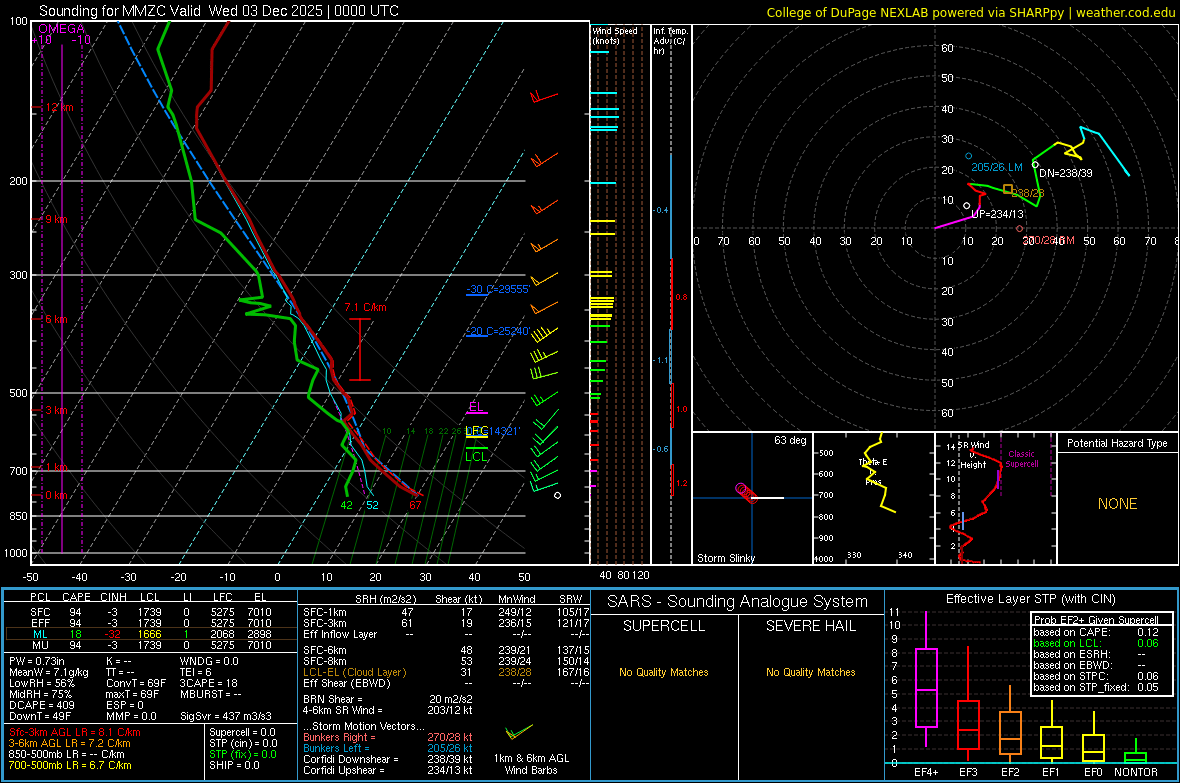Click the 700-500mb LR = 6.7 C/km line
1180x783 pixels.
(x=70, y=765)
